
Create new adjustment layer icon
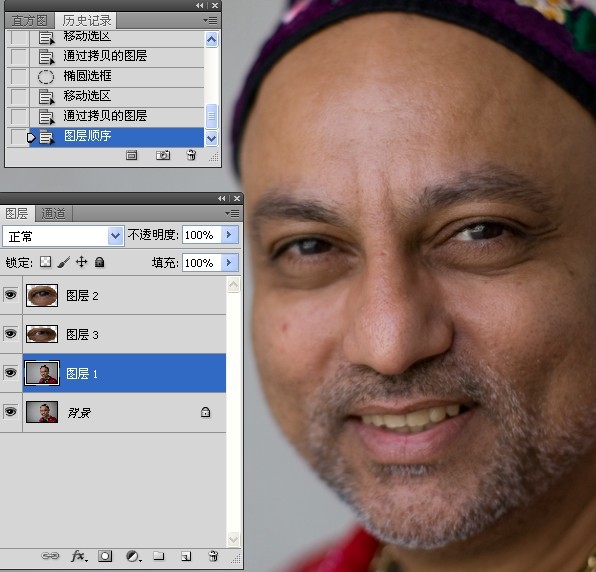pos(133,556)
